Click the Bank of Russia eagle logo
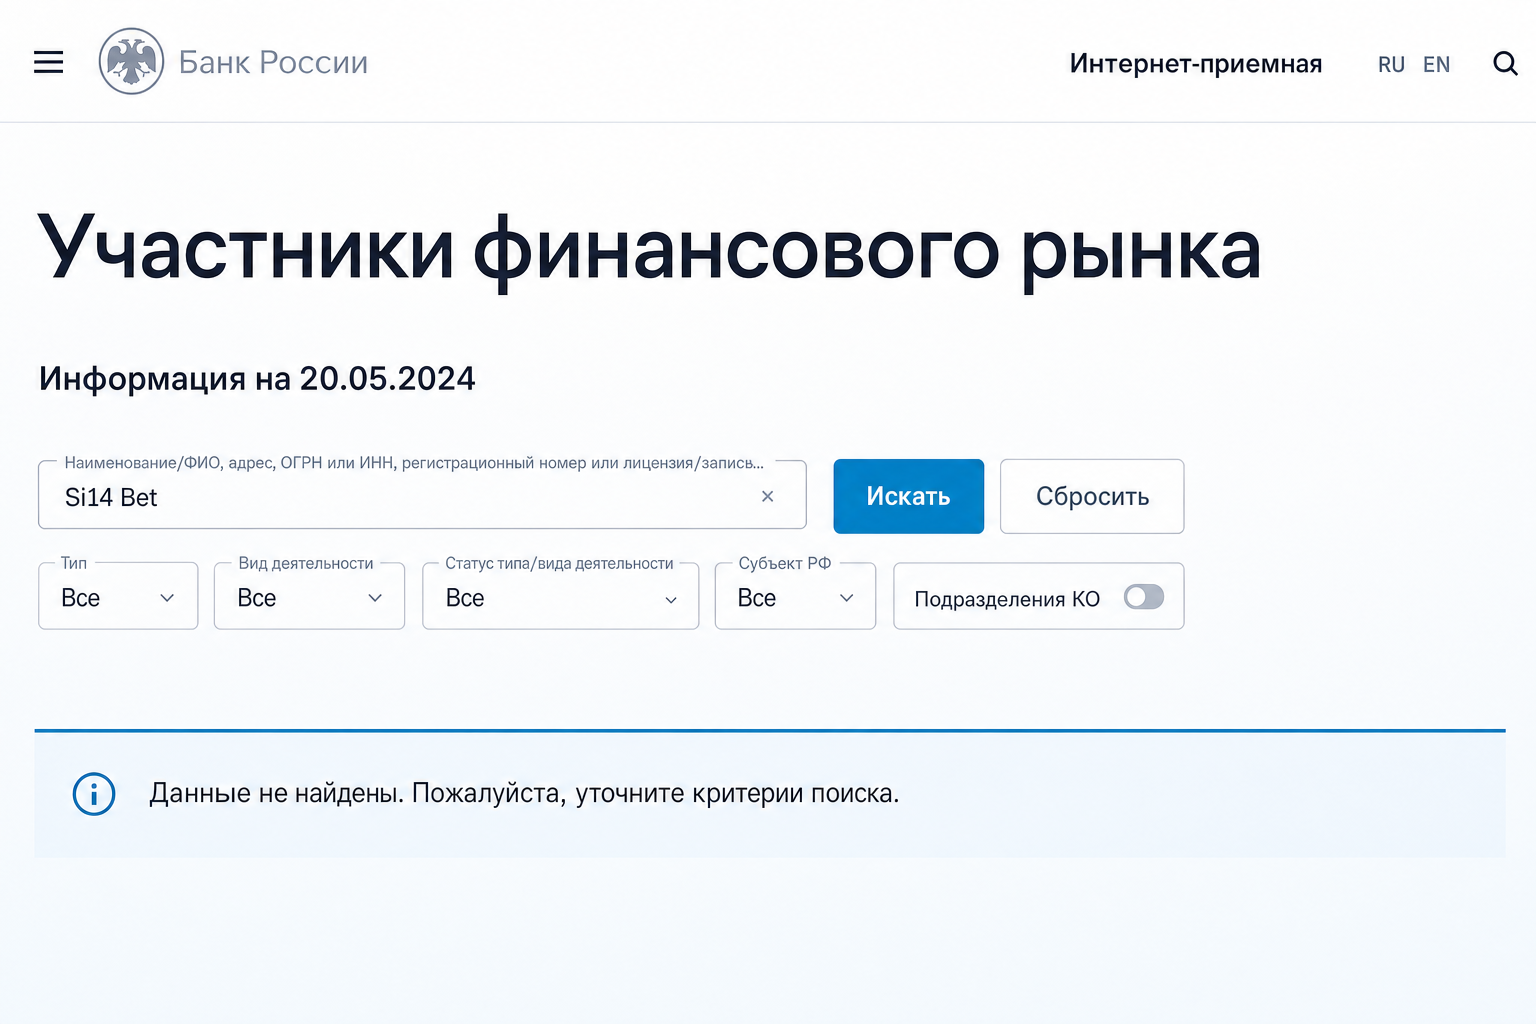This screenshot has width=1536, height=1024. [x=131, y=62]
